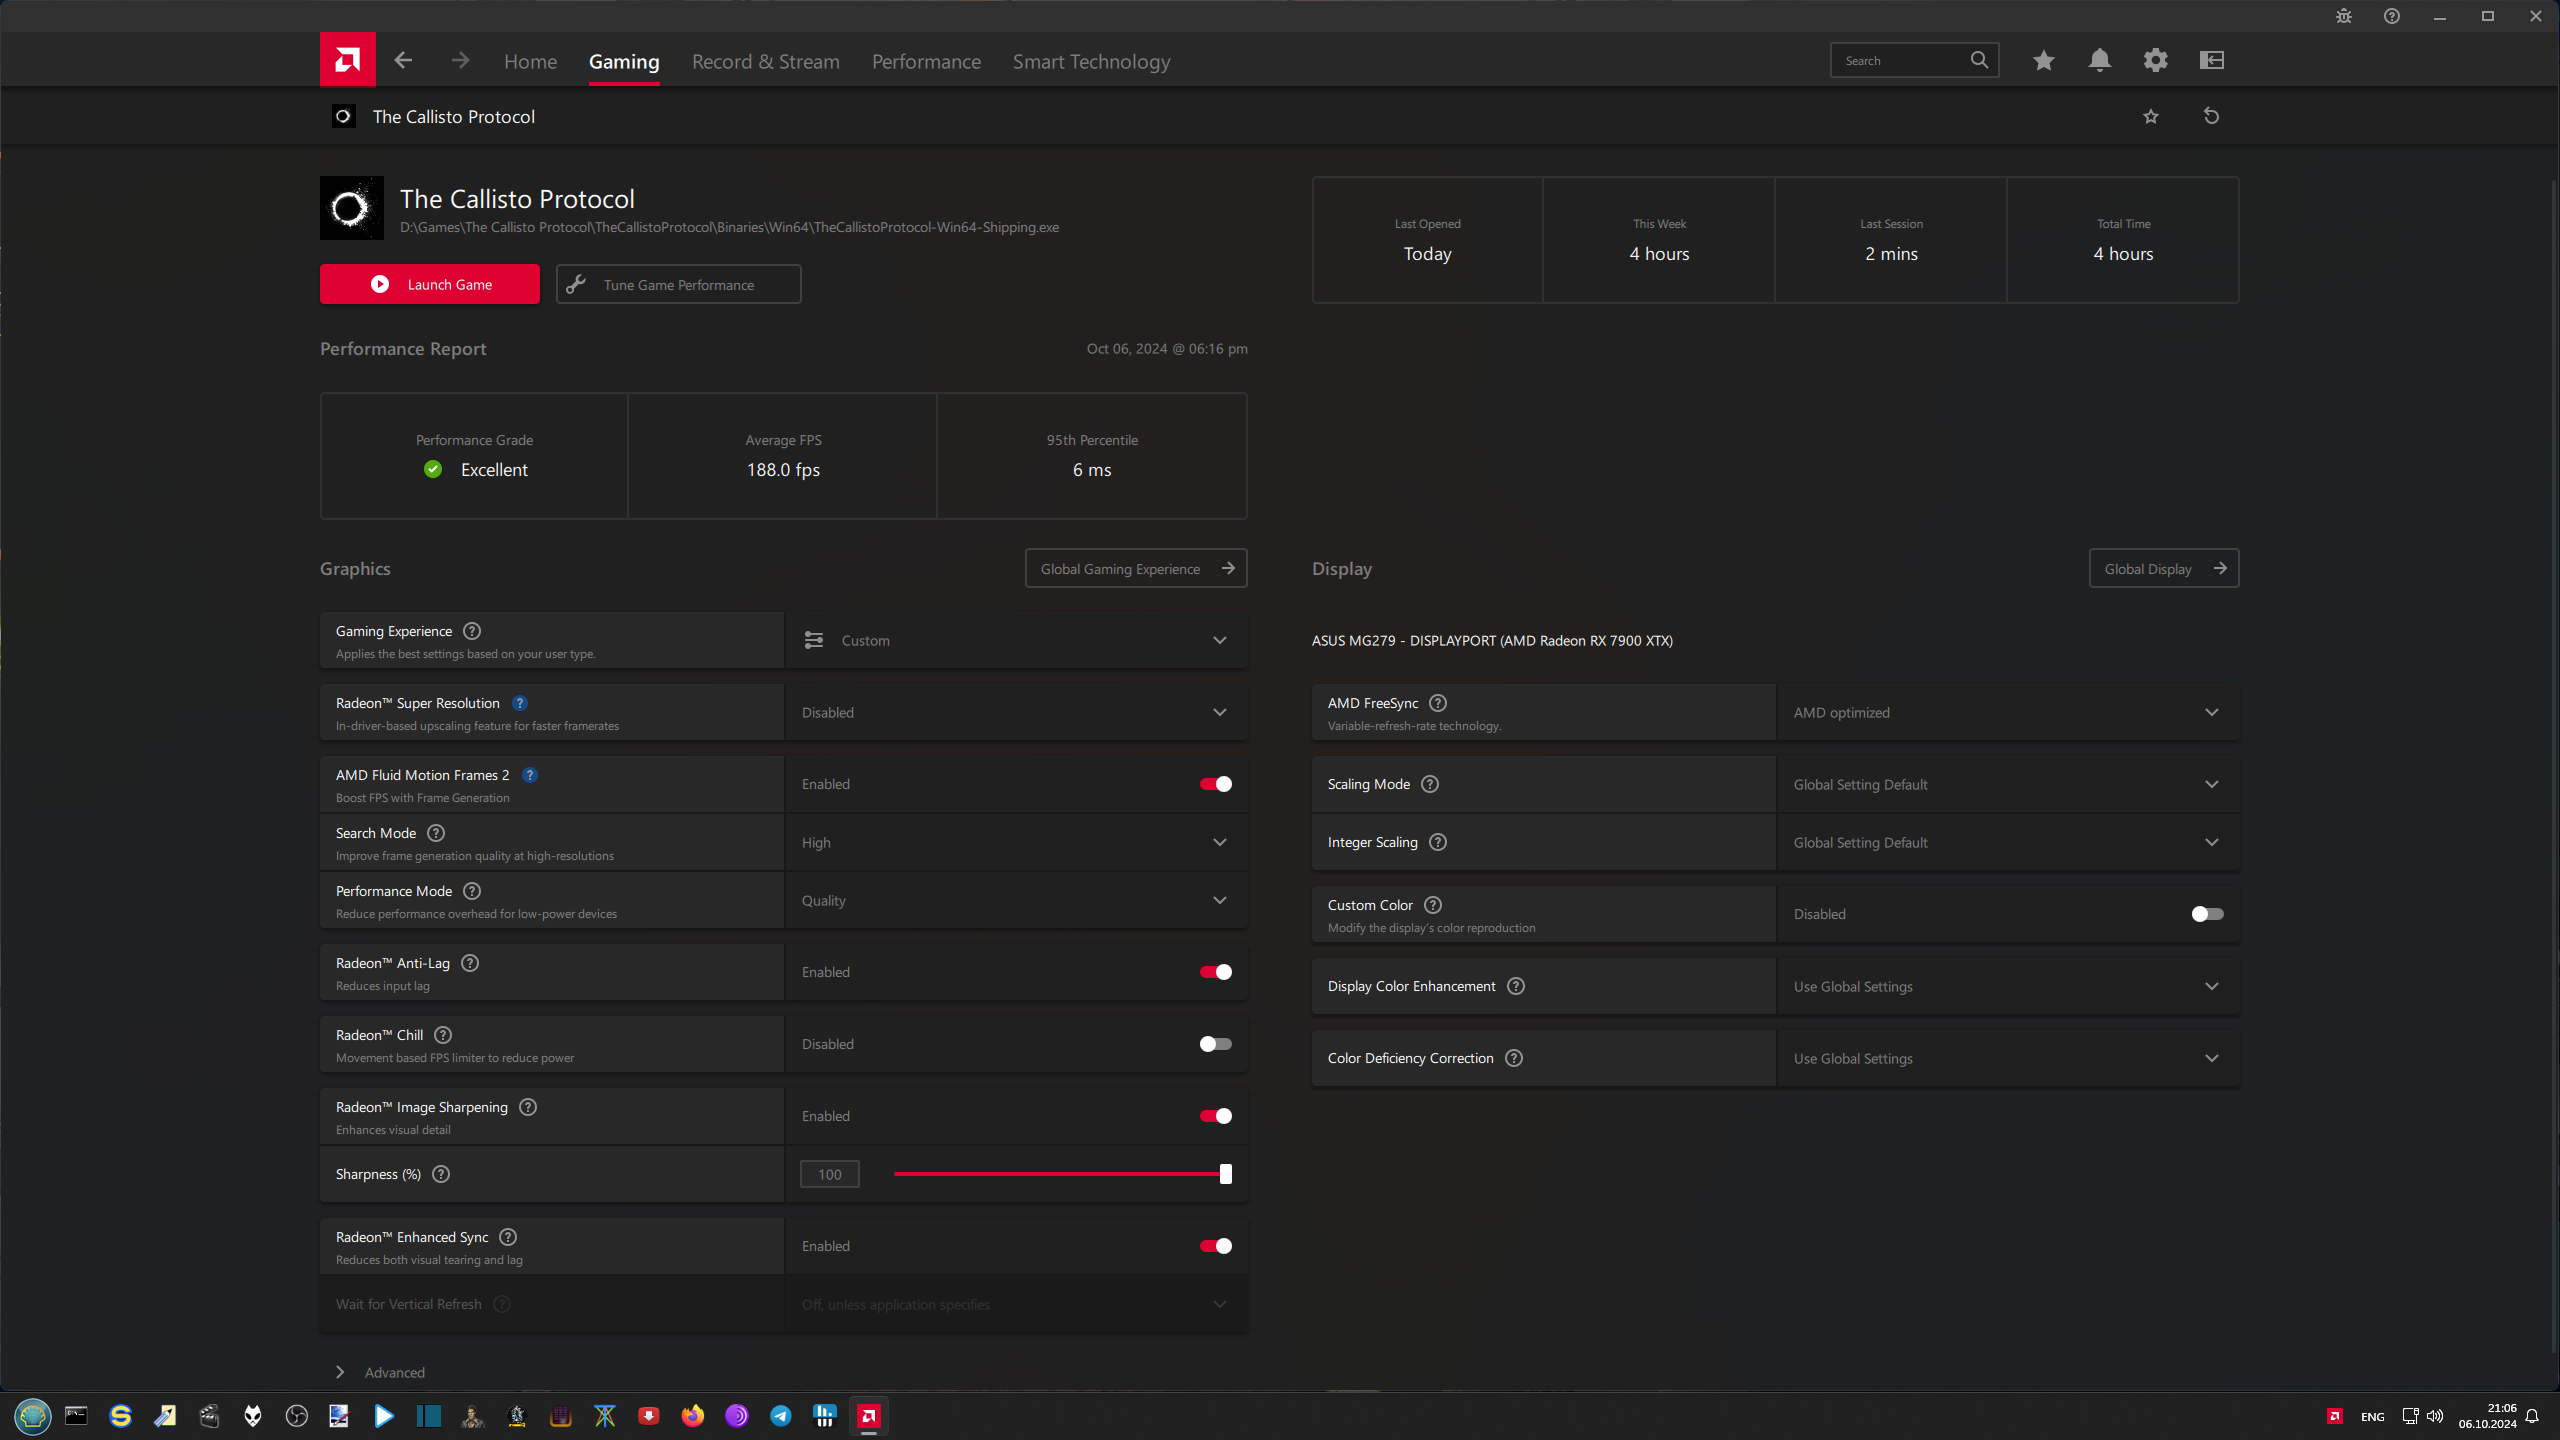2560x1440 pixels.
Task: Switch to the Performance tab
Action: click(926, 62)
